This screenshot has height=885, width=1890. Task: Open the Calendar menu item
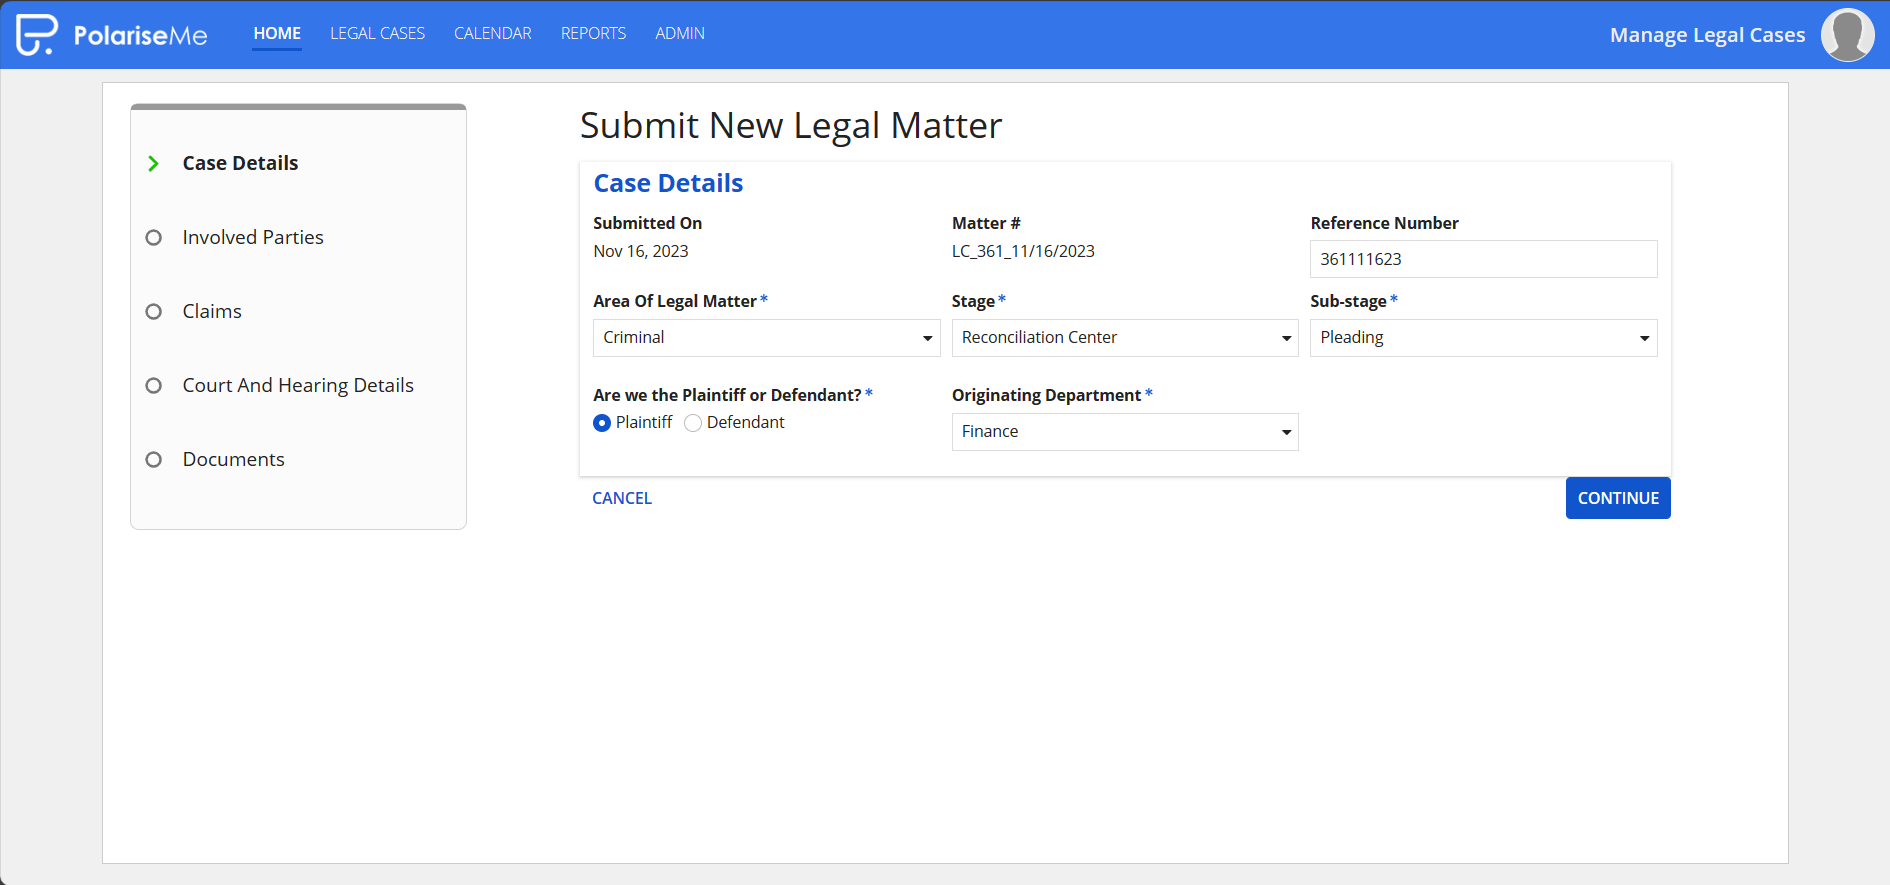(x=493, y=34)
